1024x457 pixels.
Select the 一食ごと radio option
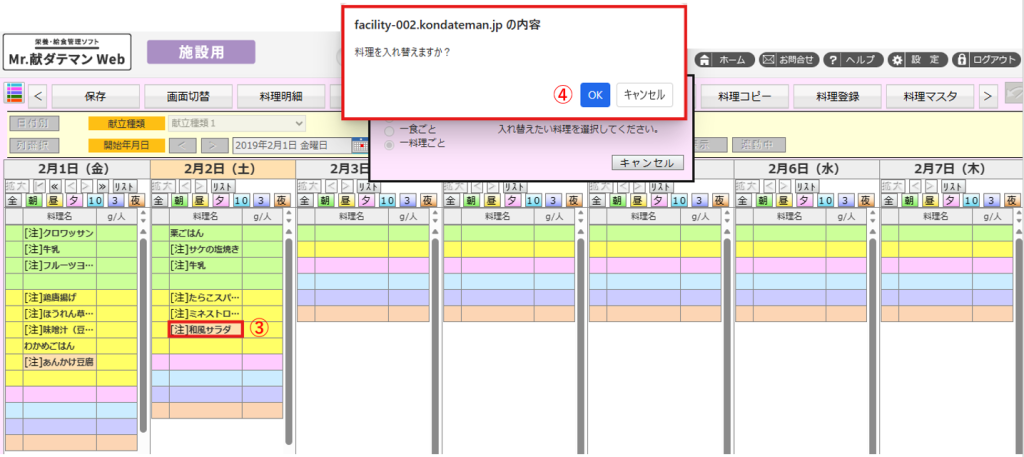click(390, 129)
